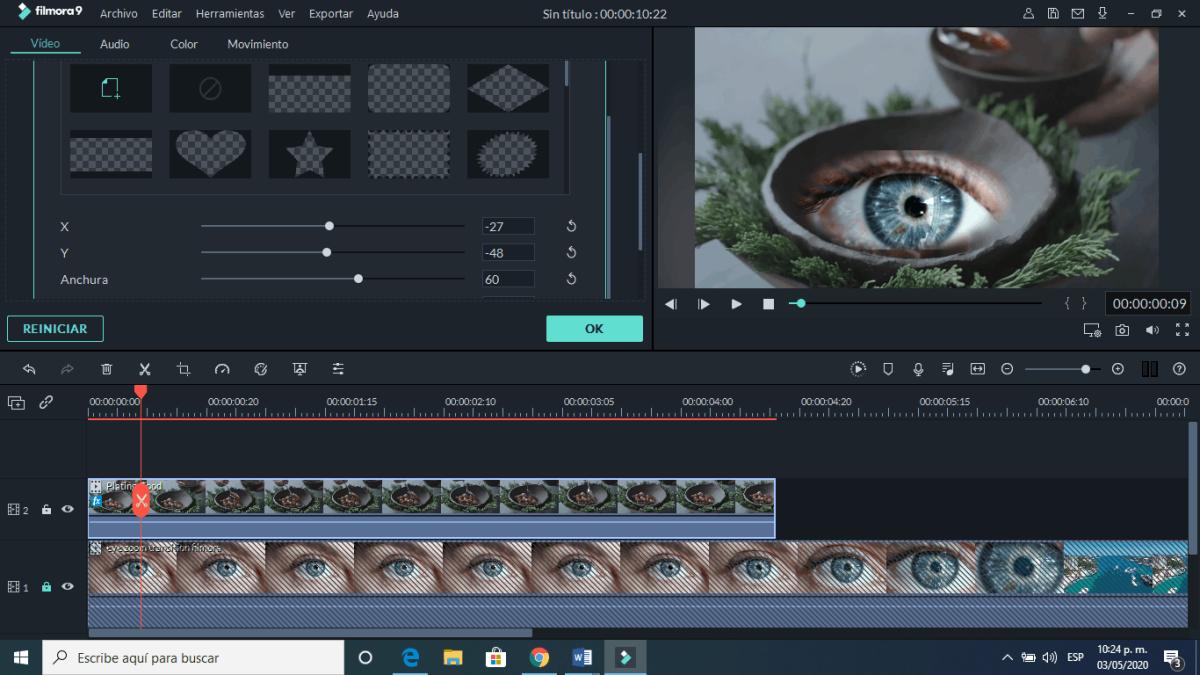Delete the selected clip with trash icon
1200x675 pixels.
[107, 369]
